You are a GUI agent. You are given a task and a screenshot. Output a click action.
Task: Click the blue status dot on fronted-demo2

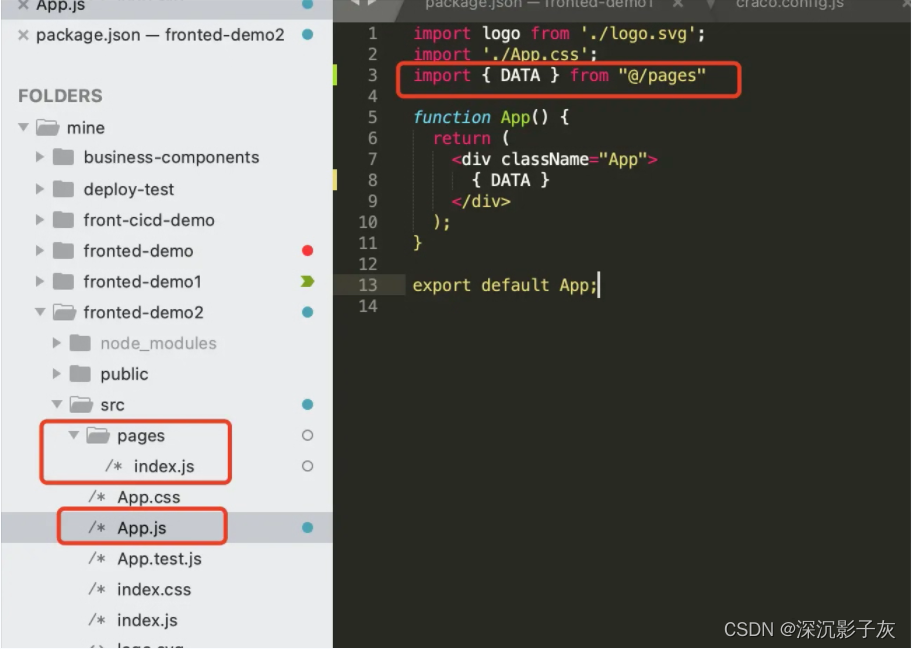[308, 312]
